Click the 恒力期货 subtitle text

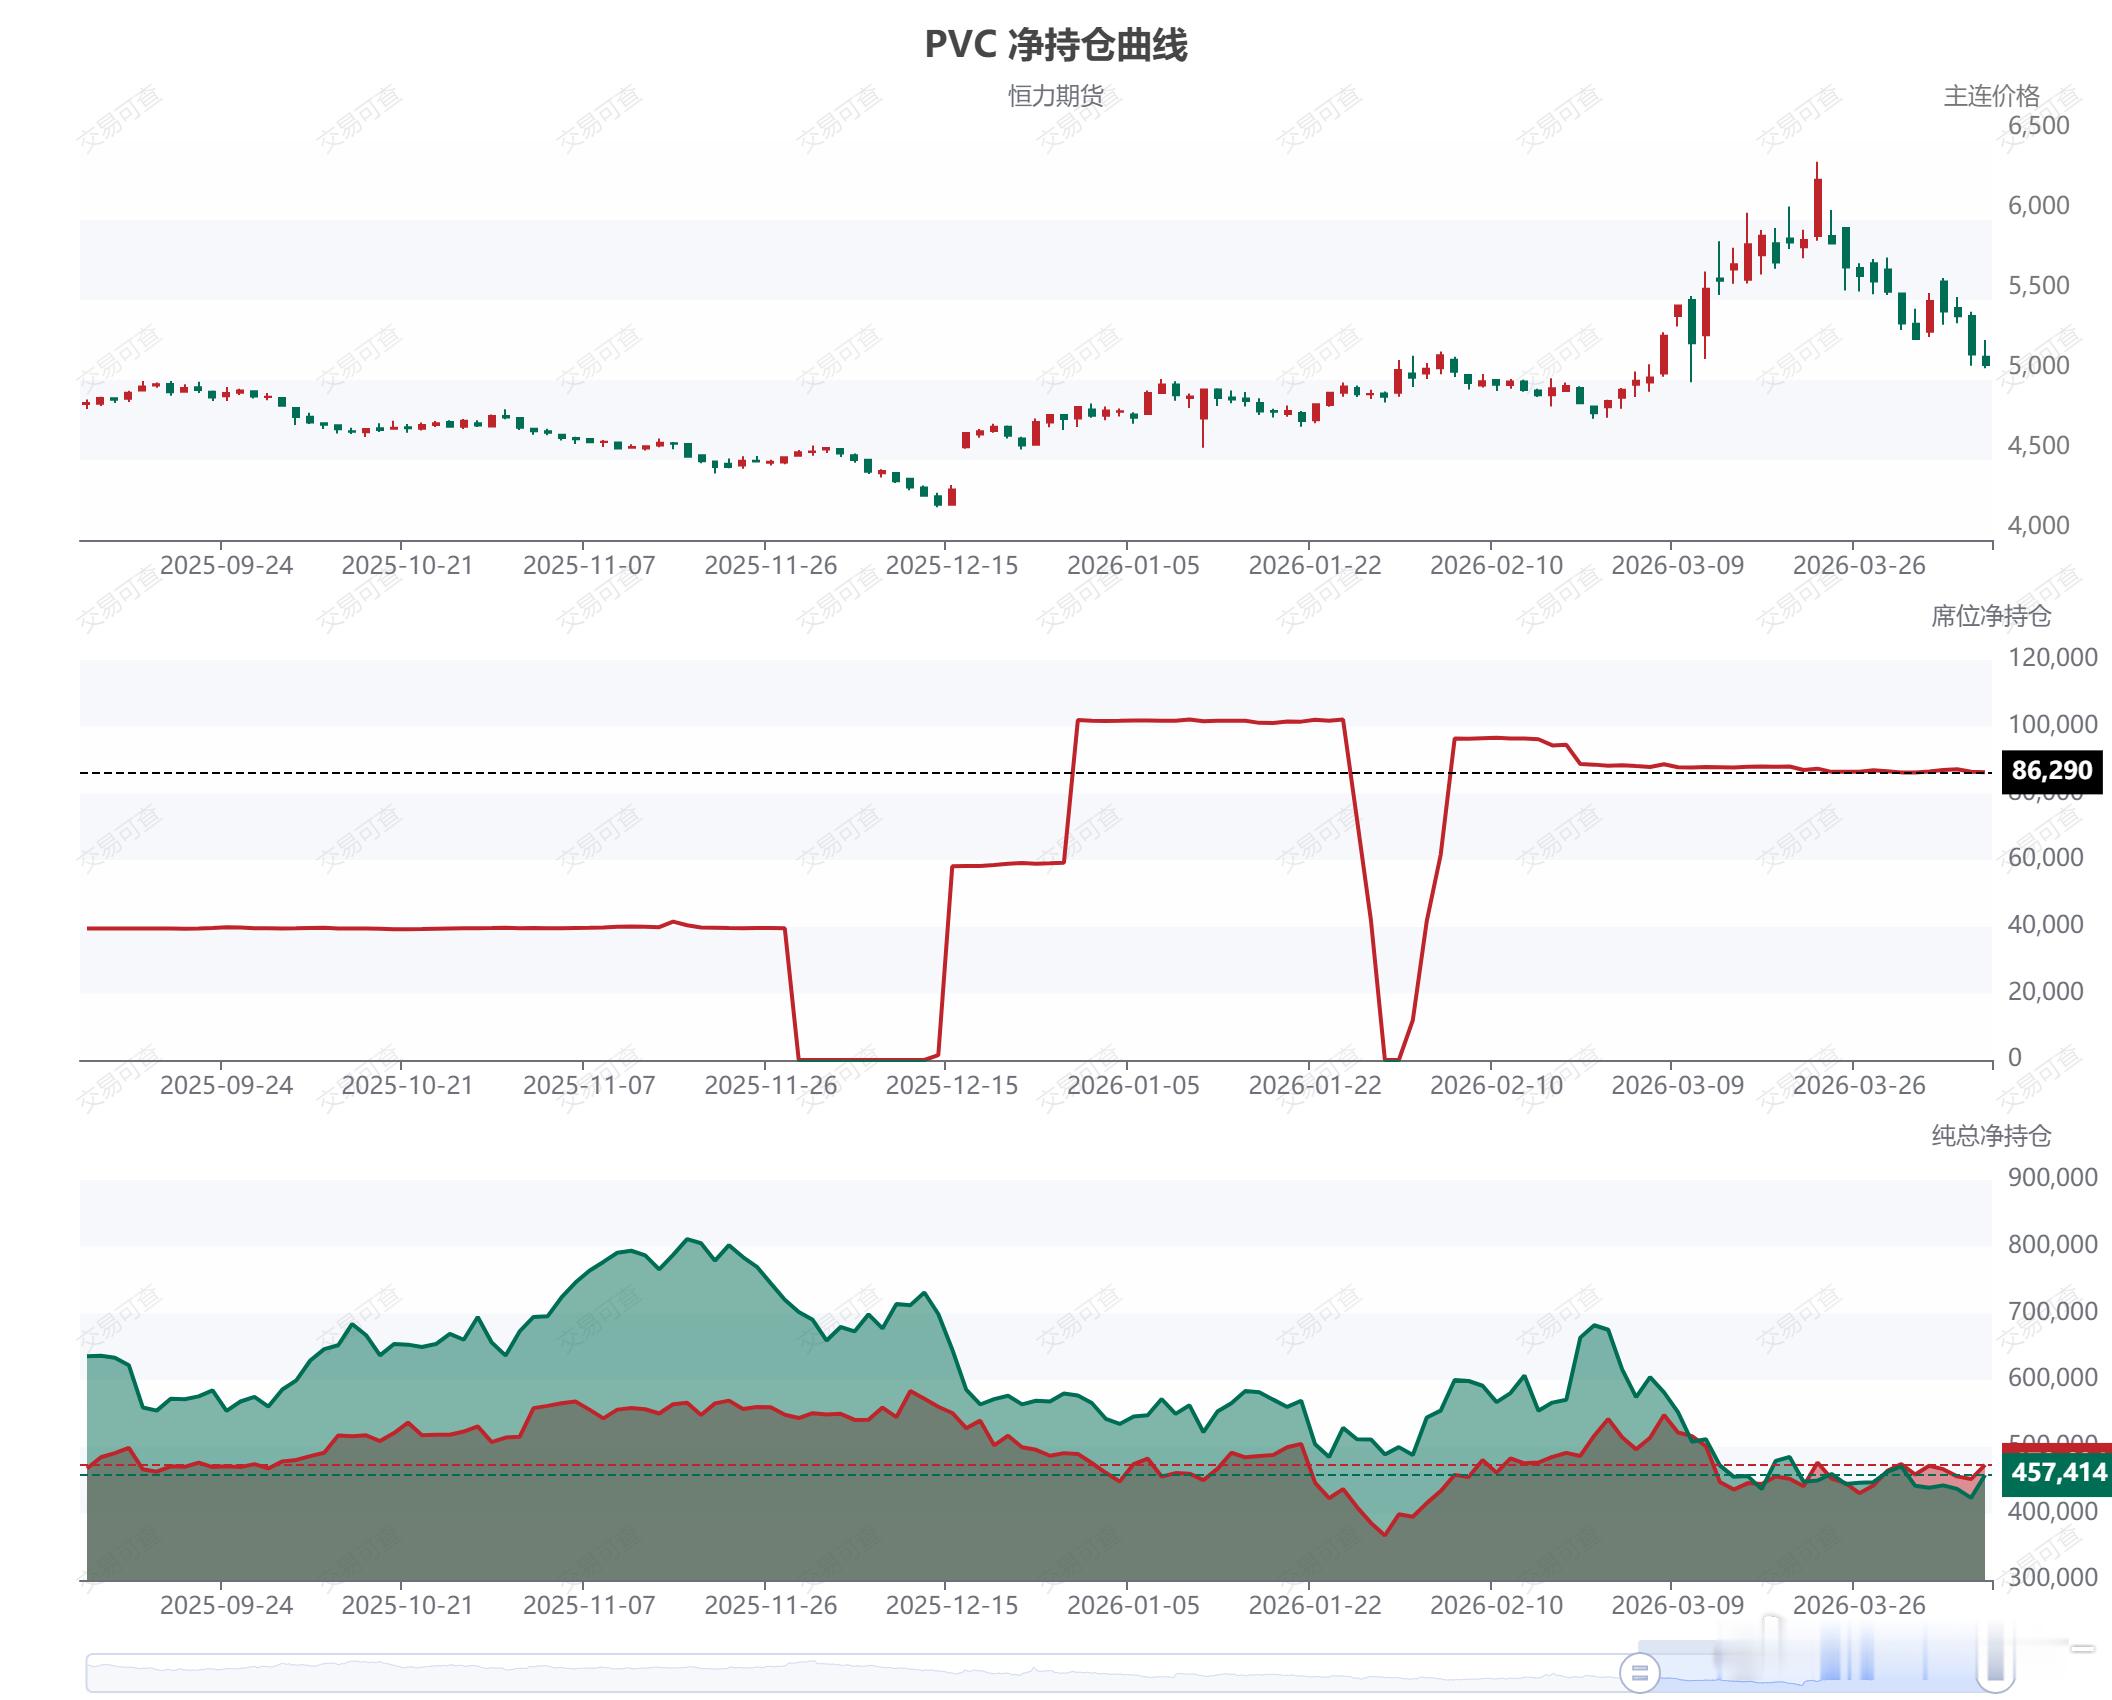(1055, 96)
